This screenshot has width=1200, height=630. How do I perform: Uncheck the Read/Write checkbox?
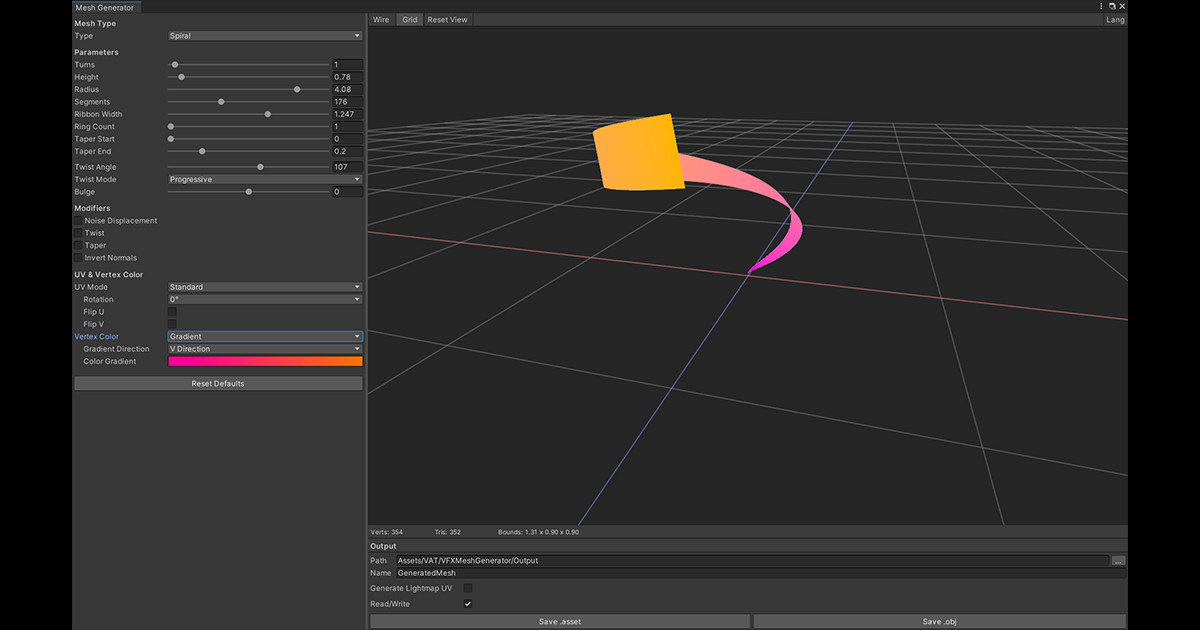click(x=467, y=604)
